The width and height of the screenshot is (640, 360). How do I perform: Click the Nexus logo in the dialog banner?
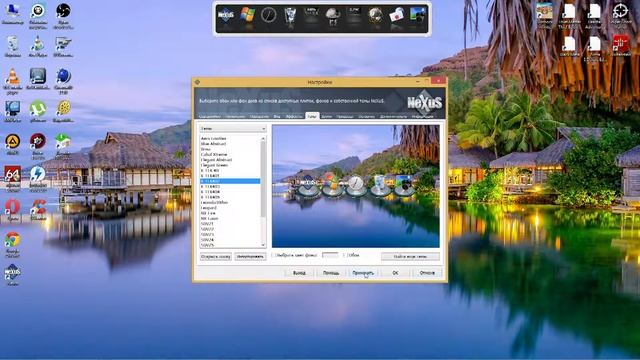click(x=424, y=103)
